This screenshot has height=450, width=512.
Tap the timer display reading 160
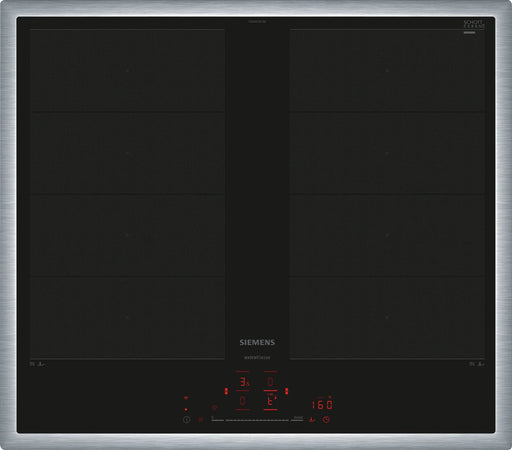tap(322, 405)
